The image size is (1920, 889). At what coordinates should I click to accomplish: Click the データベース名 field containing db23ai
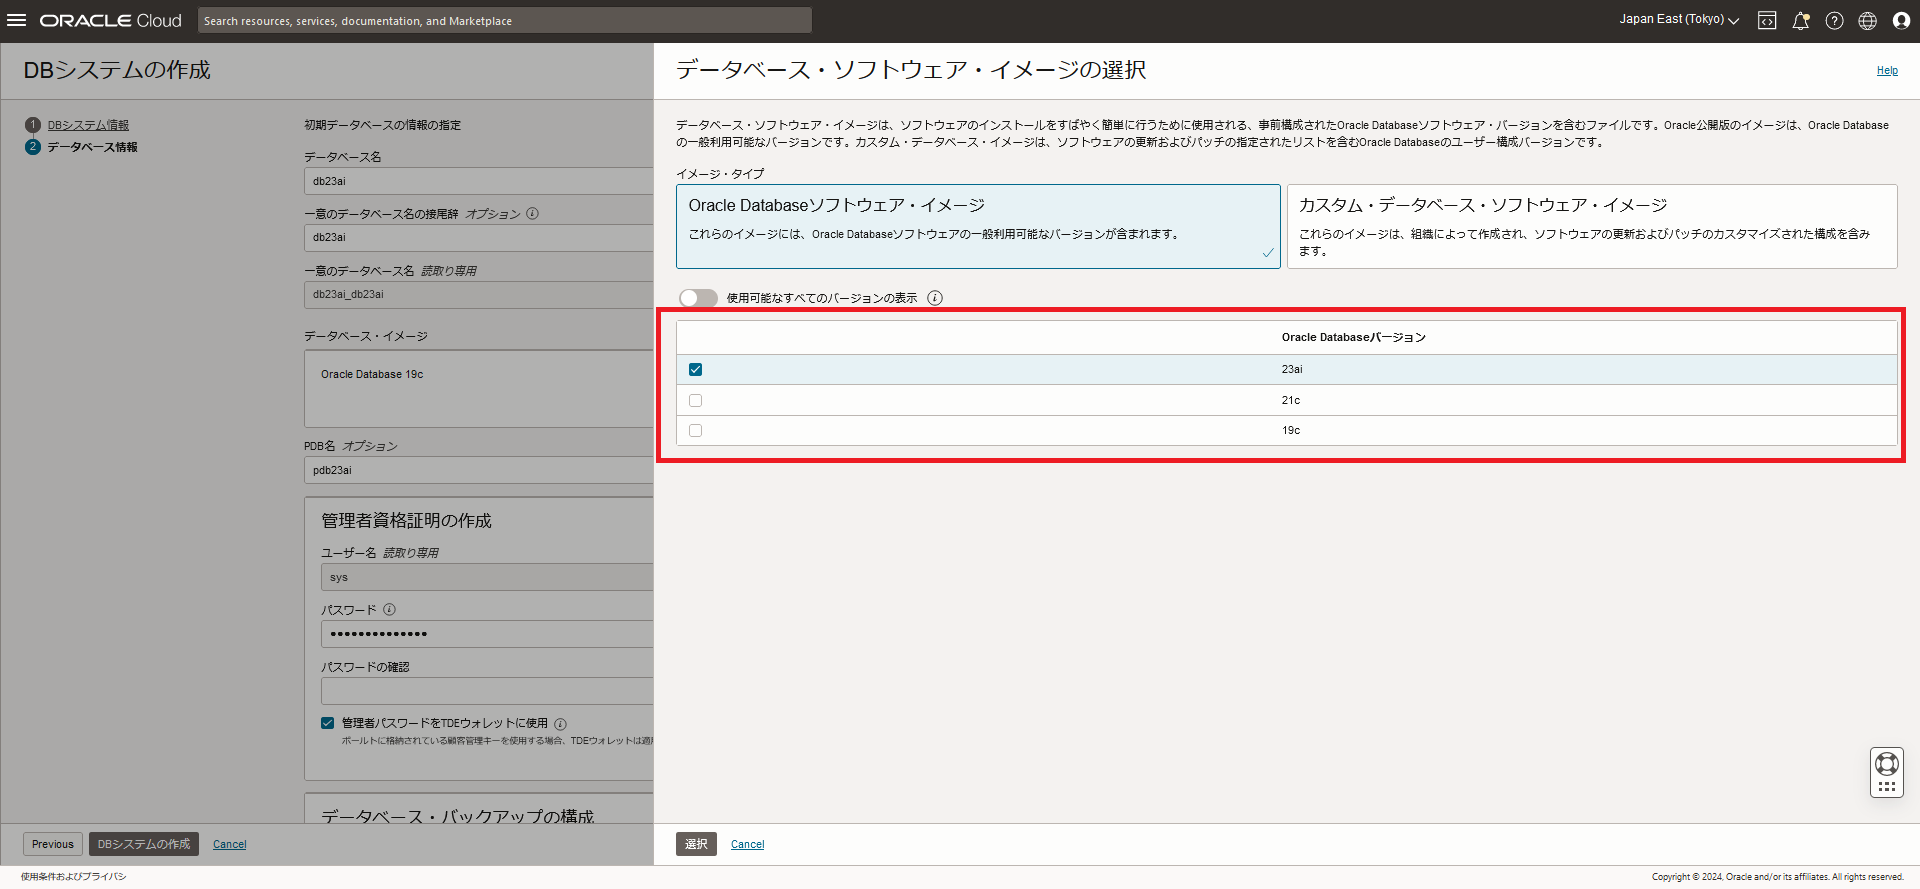click(479, 181)
